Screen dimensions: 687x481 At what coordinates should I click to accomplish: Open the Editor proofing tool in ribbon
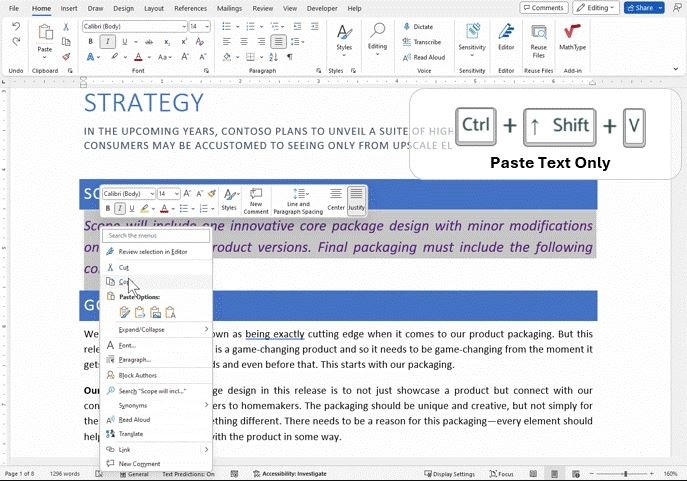pyautogui.click(x=506, y=37)
